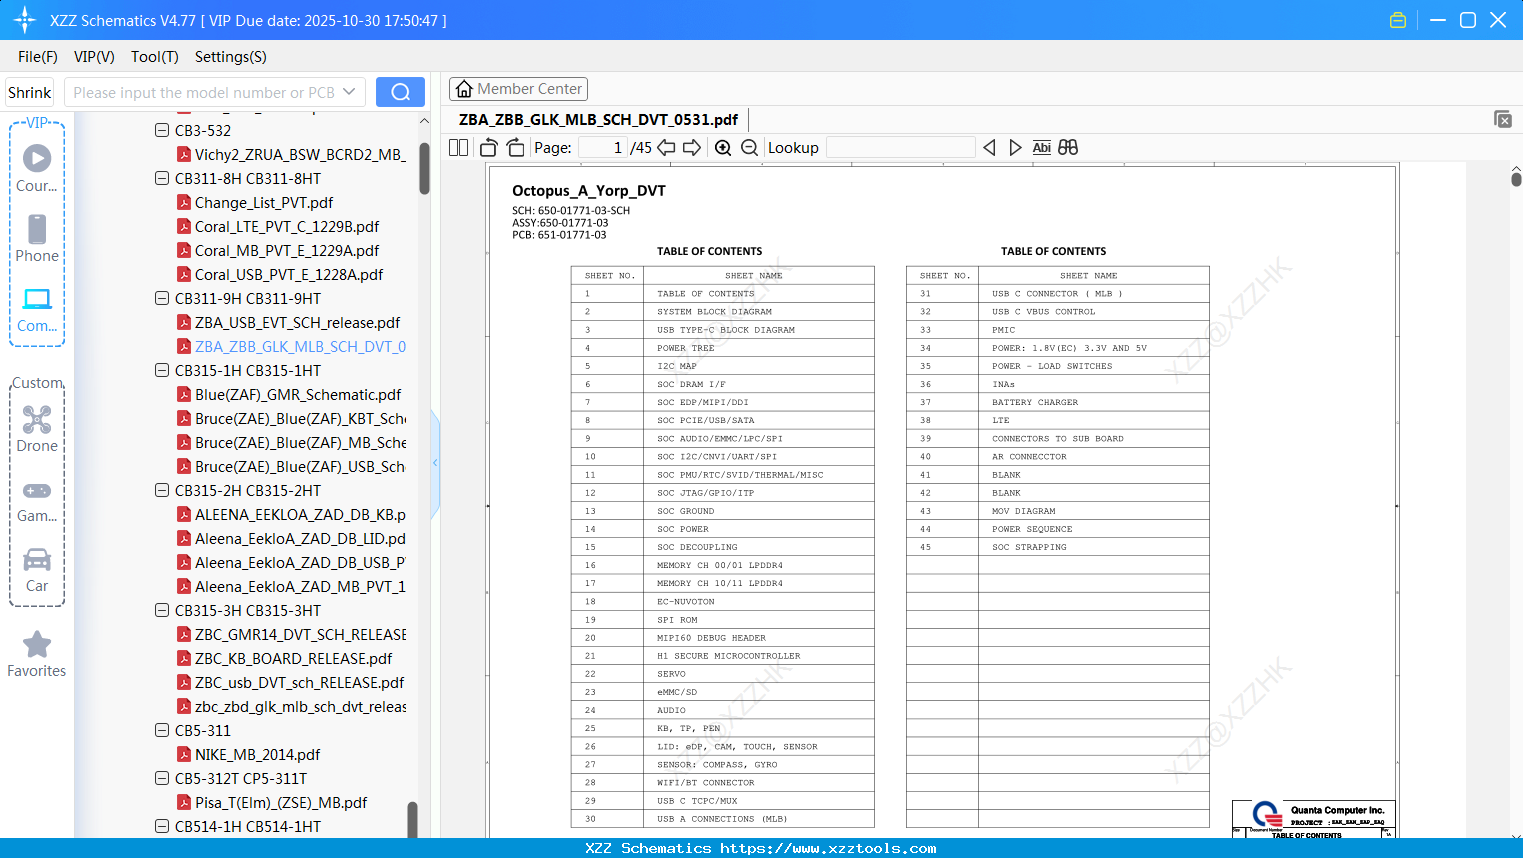The width and height of the screenshot is (1523, 858).
Task: Click the page number input field
Action: pyautogui.click(x=603, y=147)
